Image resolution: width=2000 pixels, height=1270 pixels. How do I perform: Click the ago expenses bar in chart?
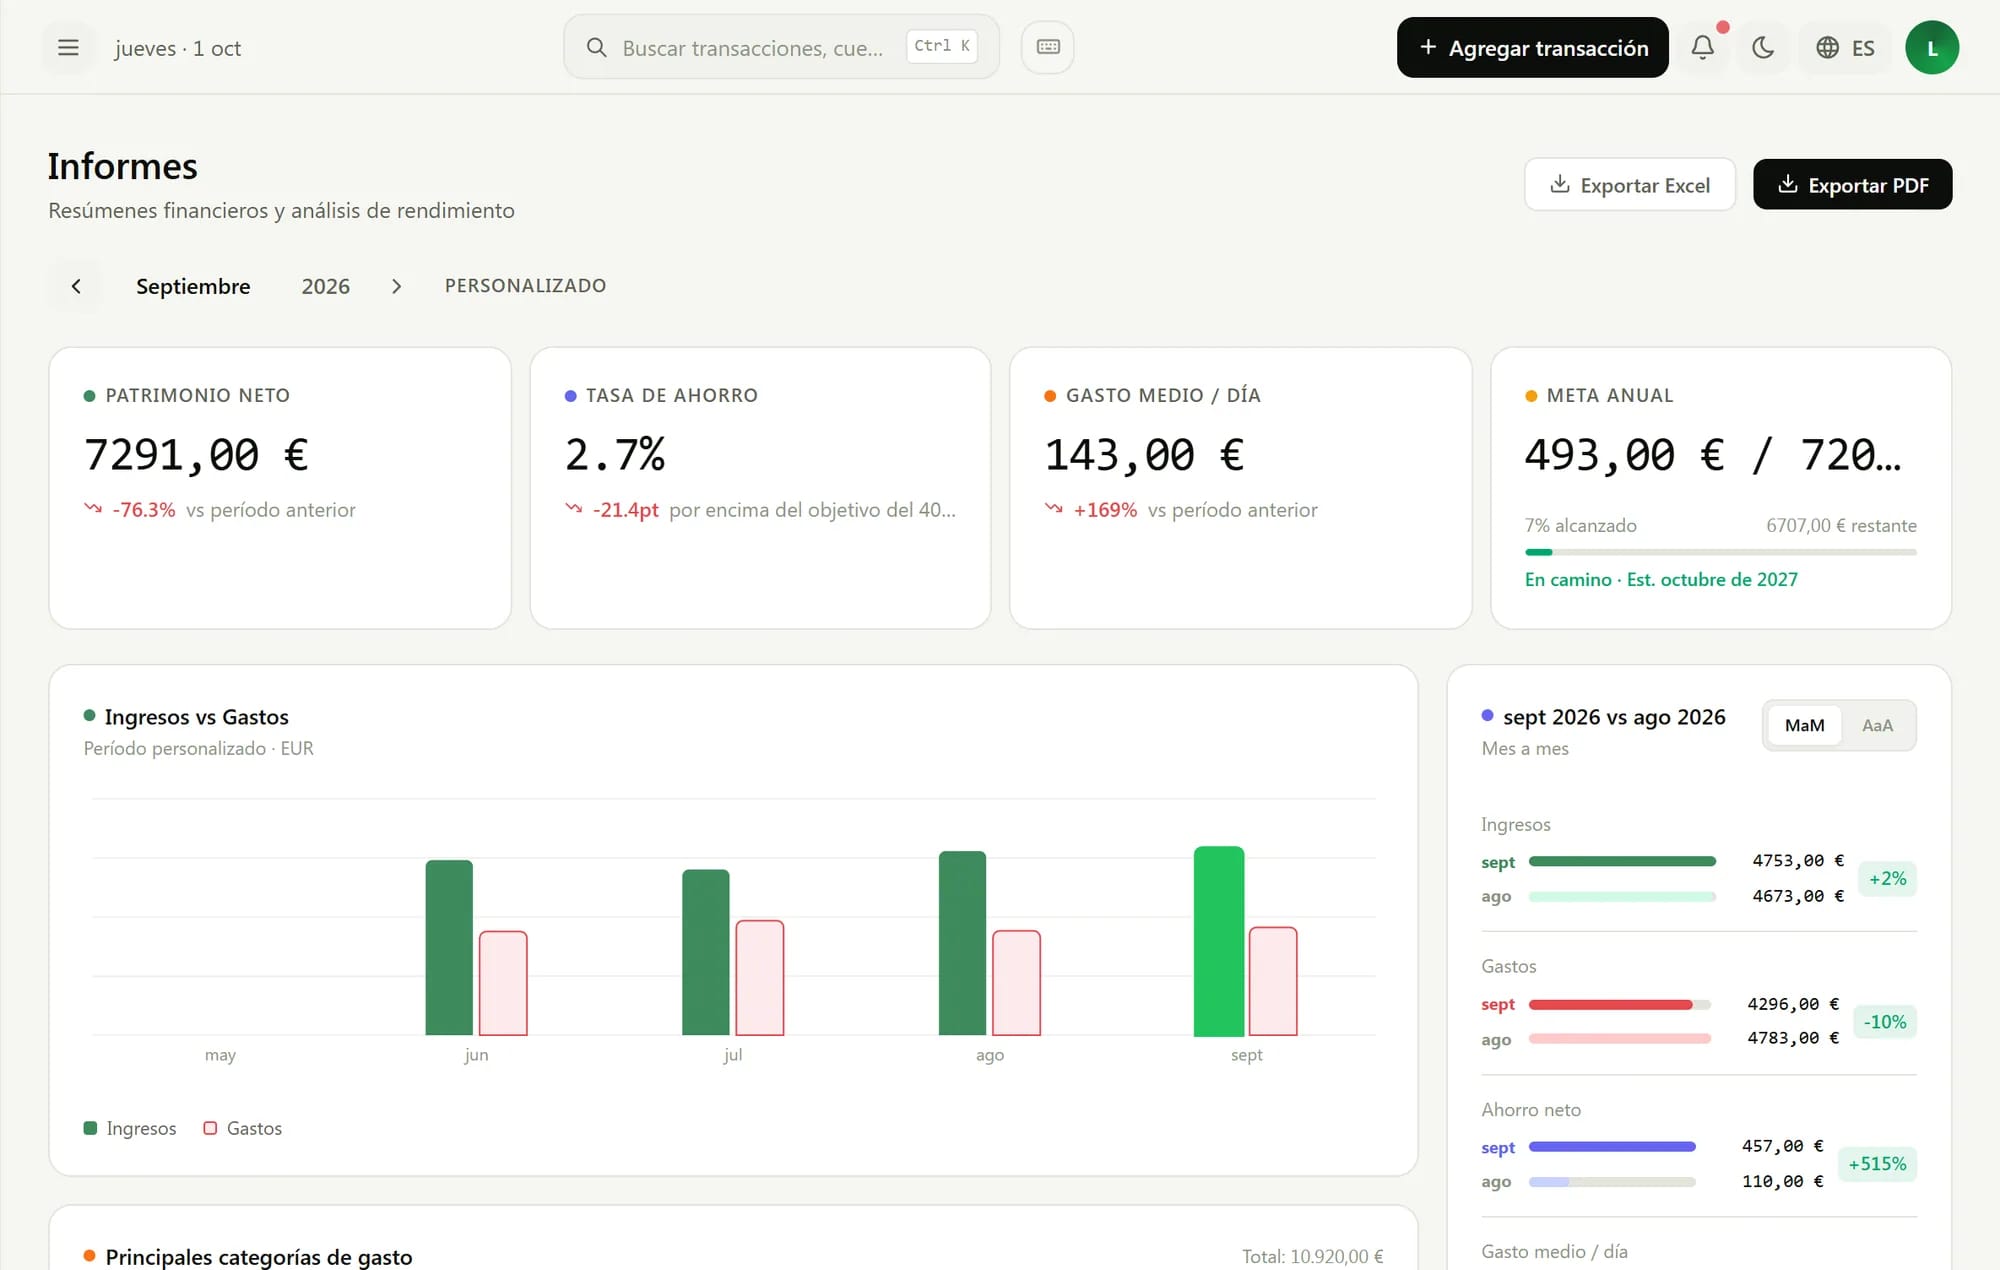(x=1016, y=983)
